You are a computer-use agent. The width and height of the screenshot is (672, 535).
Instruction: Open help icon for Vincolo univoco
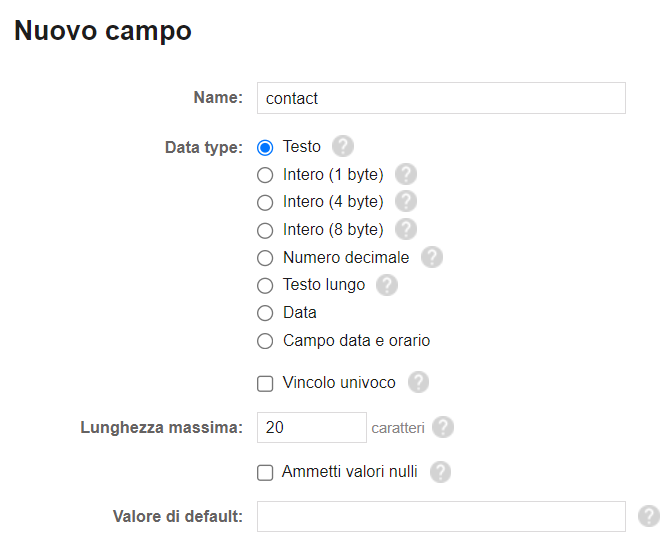tap(418, 382)
